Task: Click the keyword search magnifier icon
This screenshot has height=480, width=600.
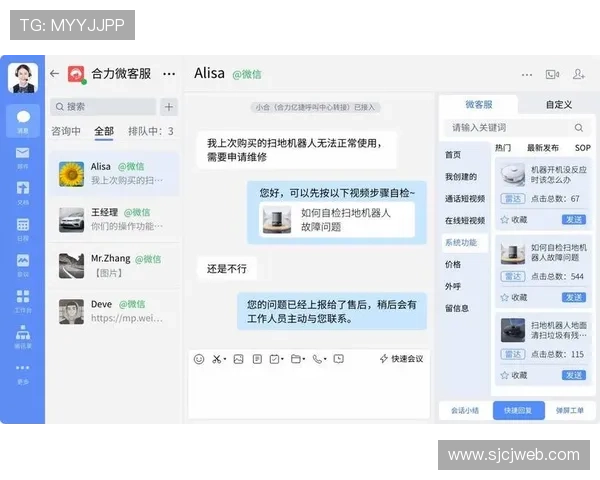Action: [x=579, y=127]
